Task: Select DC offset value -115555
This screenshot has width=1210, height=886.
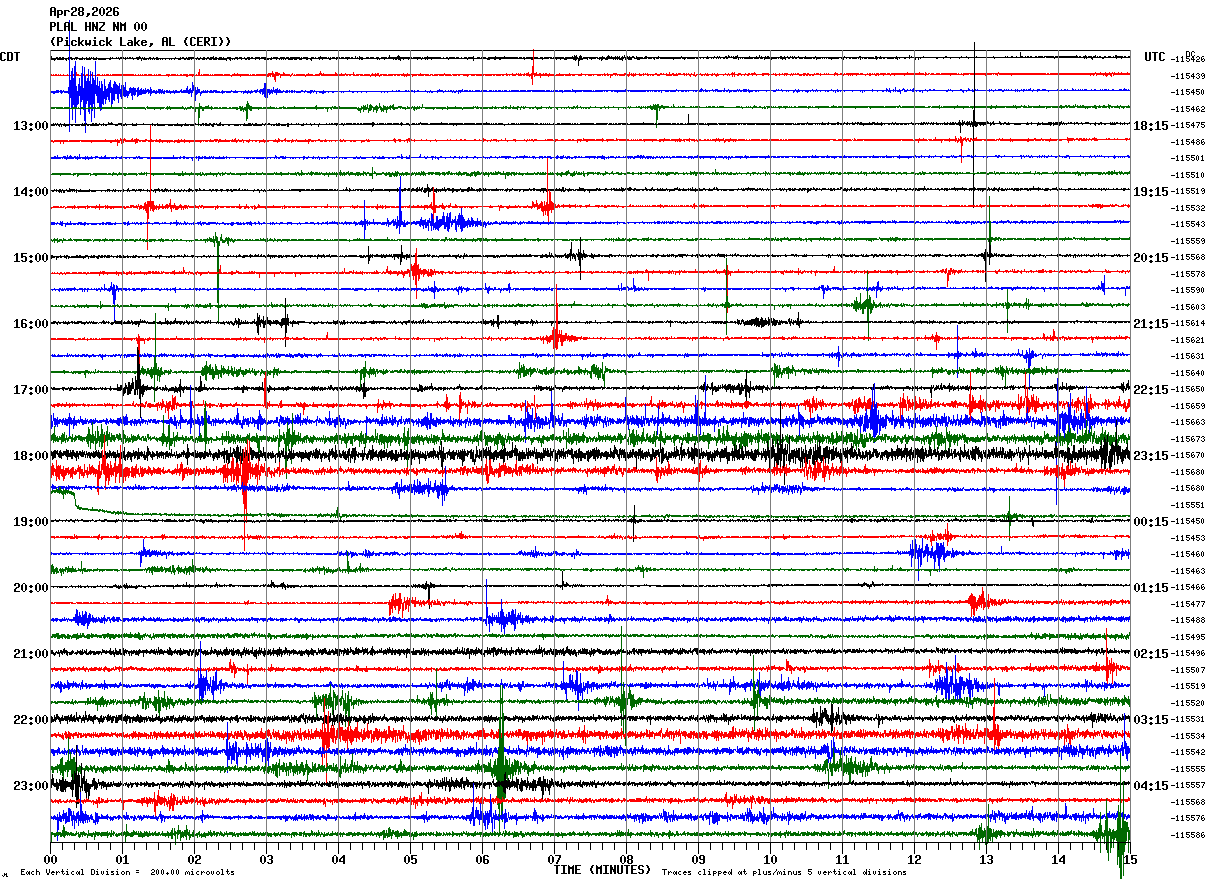Action: (x=1188, y=769)
